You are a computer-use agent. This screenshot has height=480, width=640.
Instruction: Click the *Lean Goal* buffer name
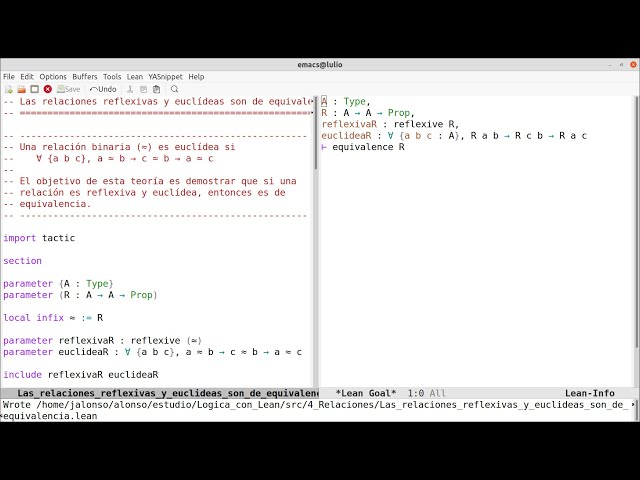[366, 393]
